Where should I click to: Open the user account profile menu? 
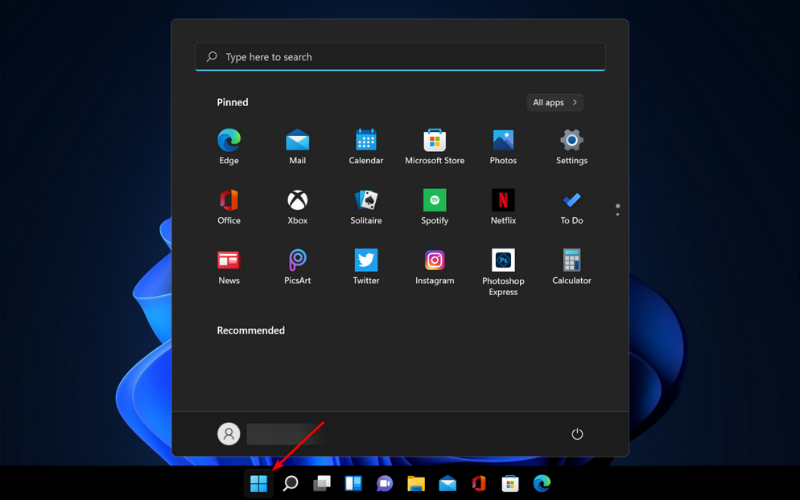pos(229,434)
